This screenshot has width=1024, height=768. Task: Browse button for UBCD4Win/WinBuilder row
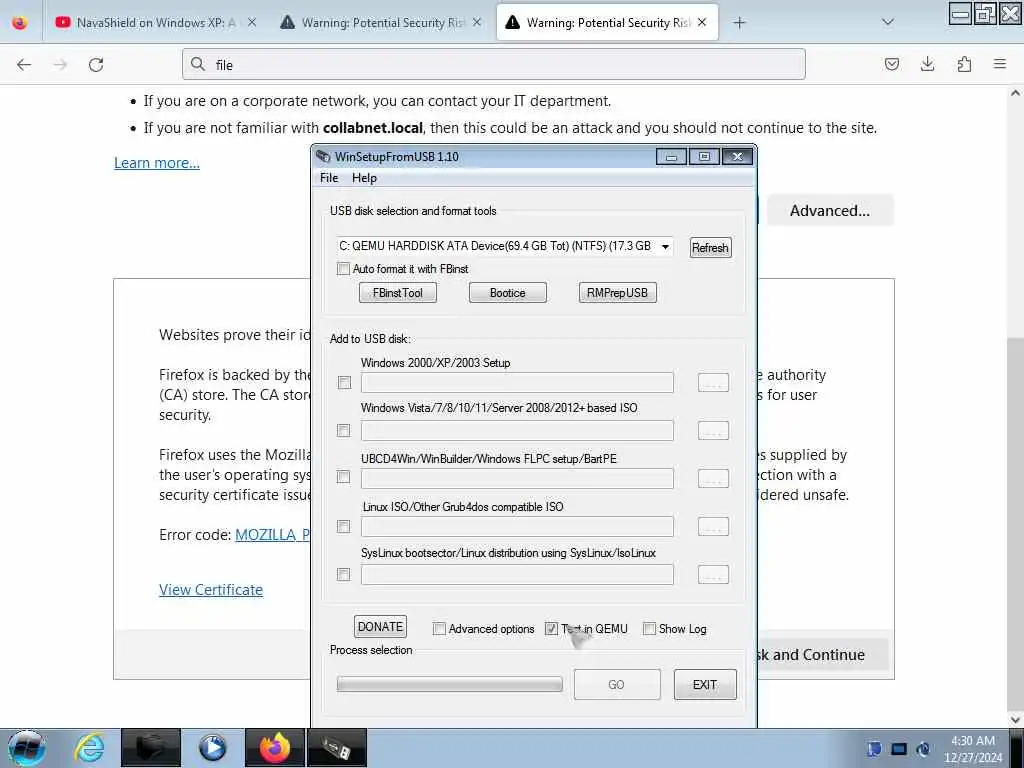click(x=713, y=479)
